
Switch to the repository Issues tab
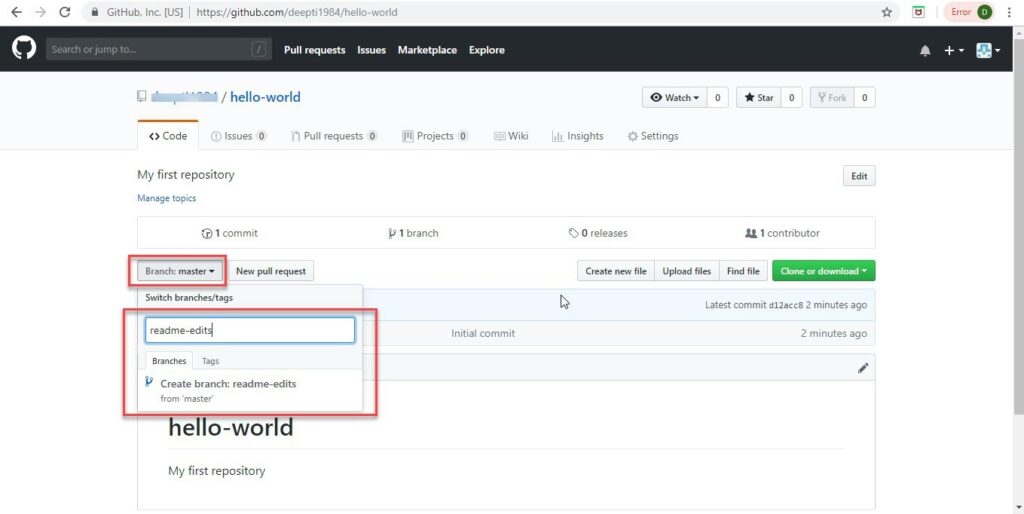tap(238, 136)
